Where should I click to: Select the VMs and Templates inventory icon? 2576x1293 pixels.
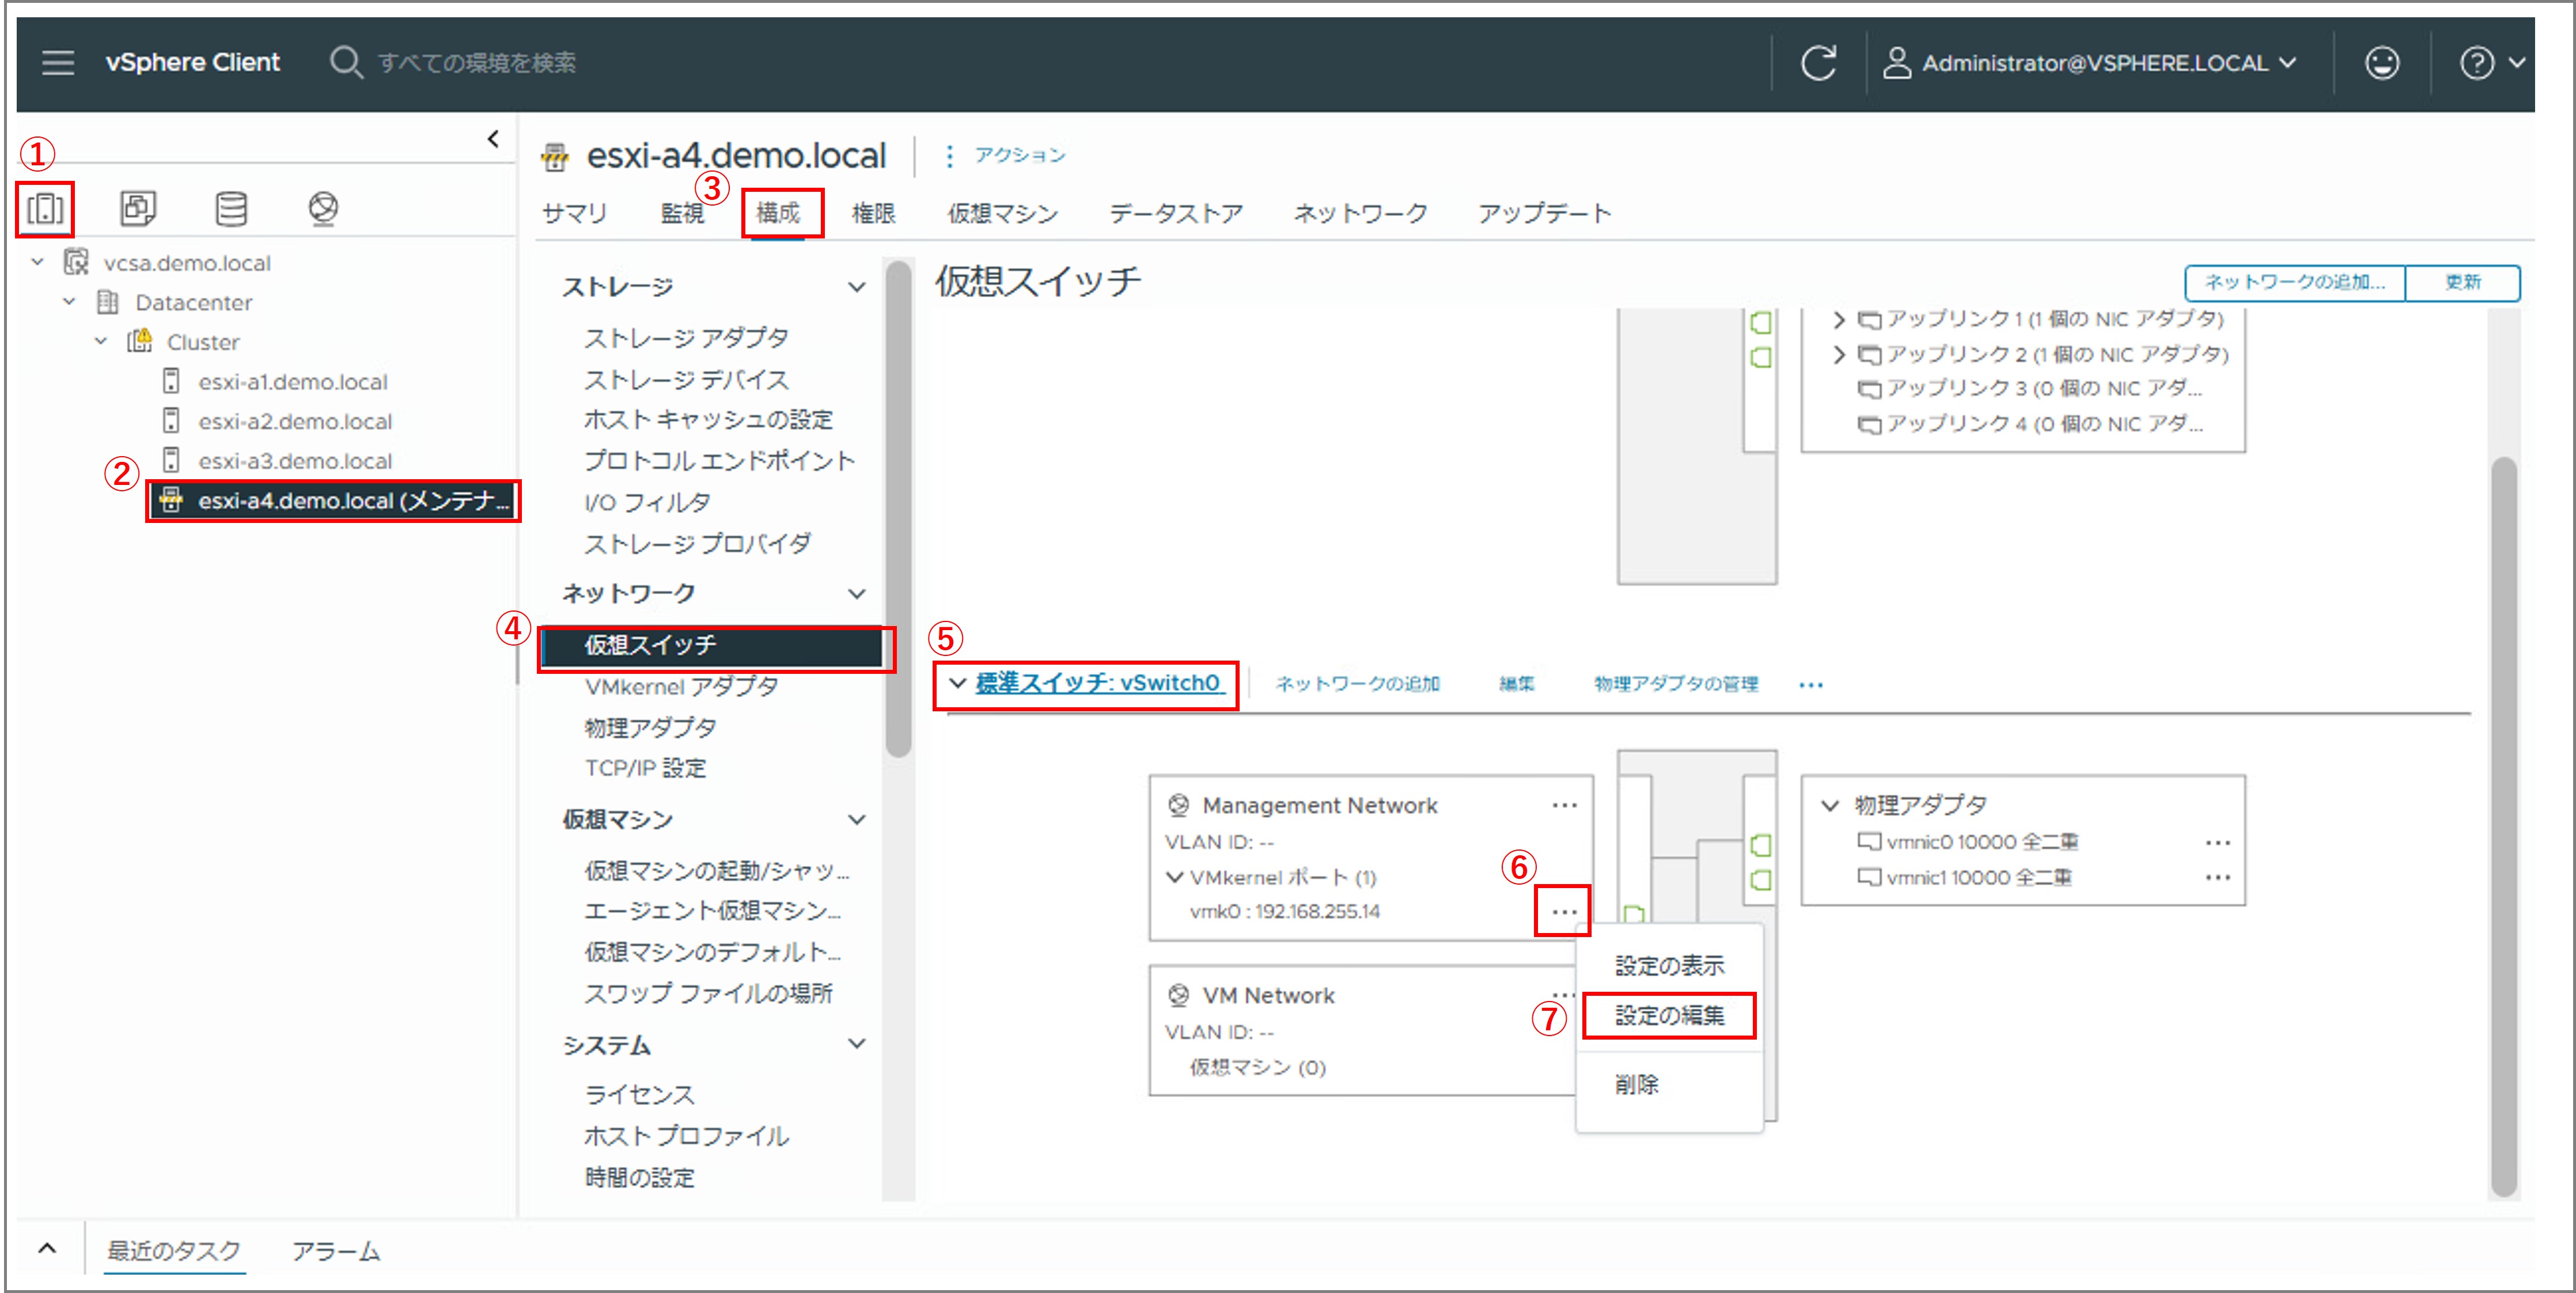[x=138, y=208]
